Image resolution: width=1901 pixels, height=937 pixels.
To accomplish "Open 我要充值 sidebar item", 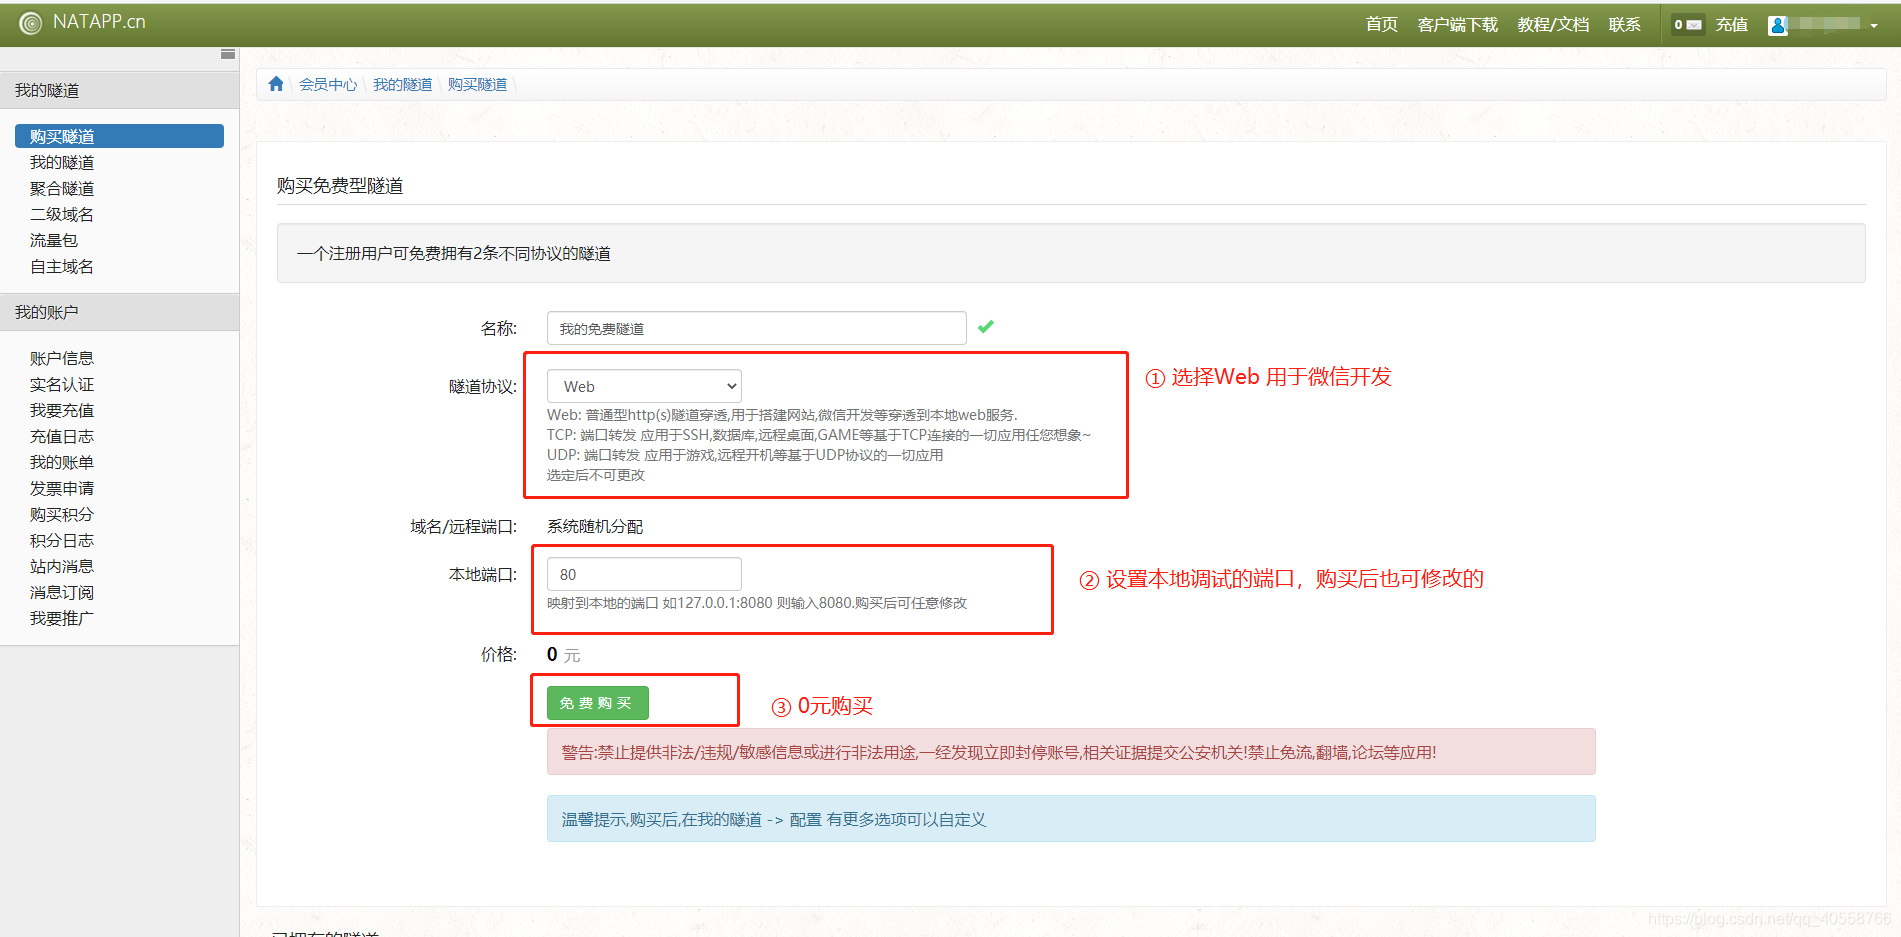I will pyautogui.click(x=62, y=410).
